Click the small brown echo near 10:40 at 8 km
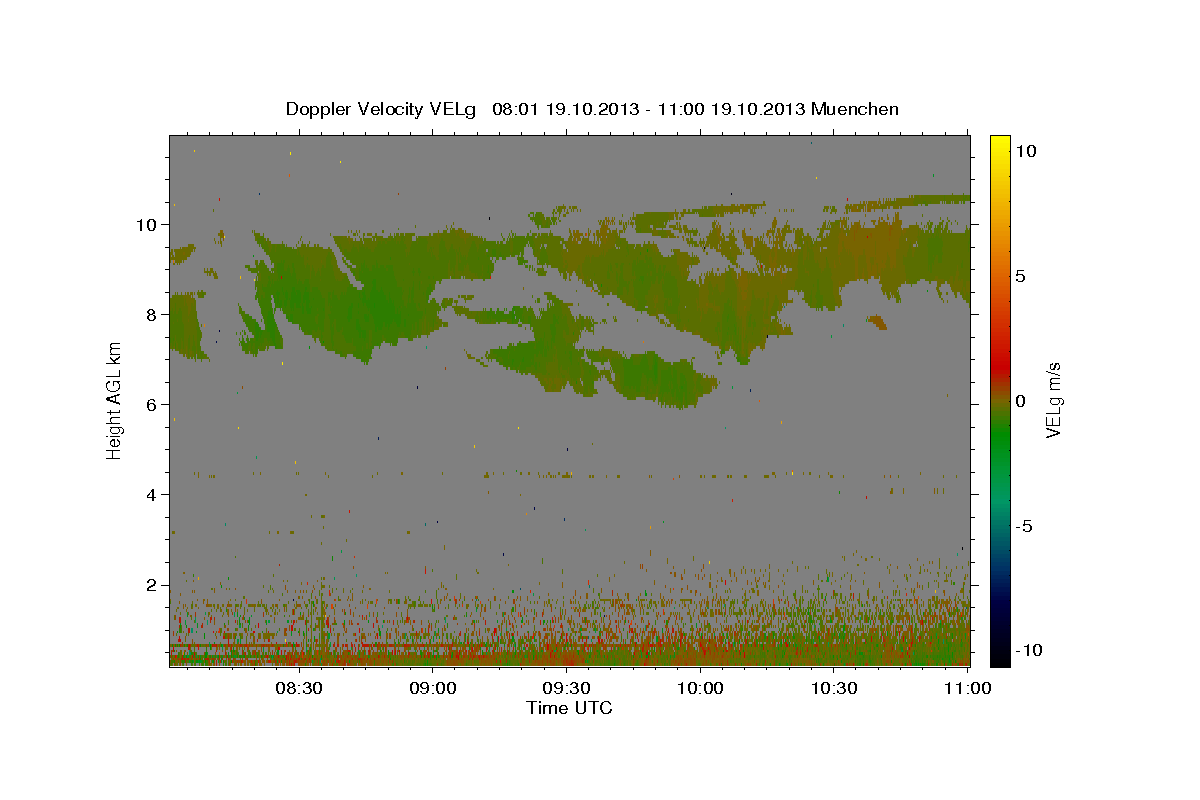Screen dimensions: 1200x800 [x=877, y=322]
